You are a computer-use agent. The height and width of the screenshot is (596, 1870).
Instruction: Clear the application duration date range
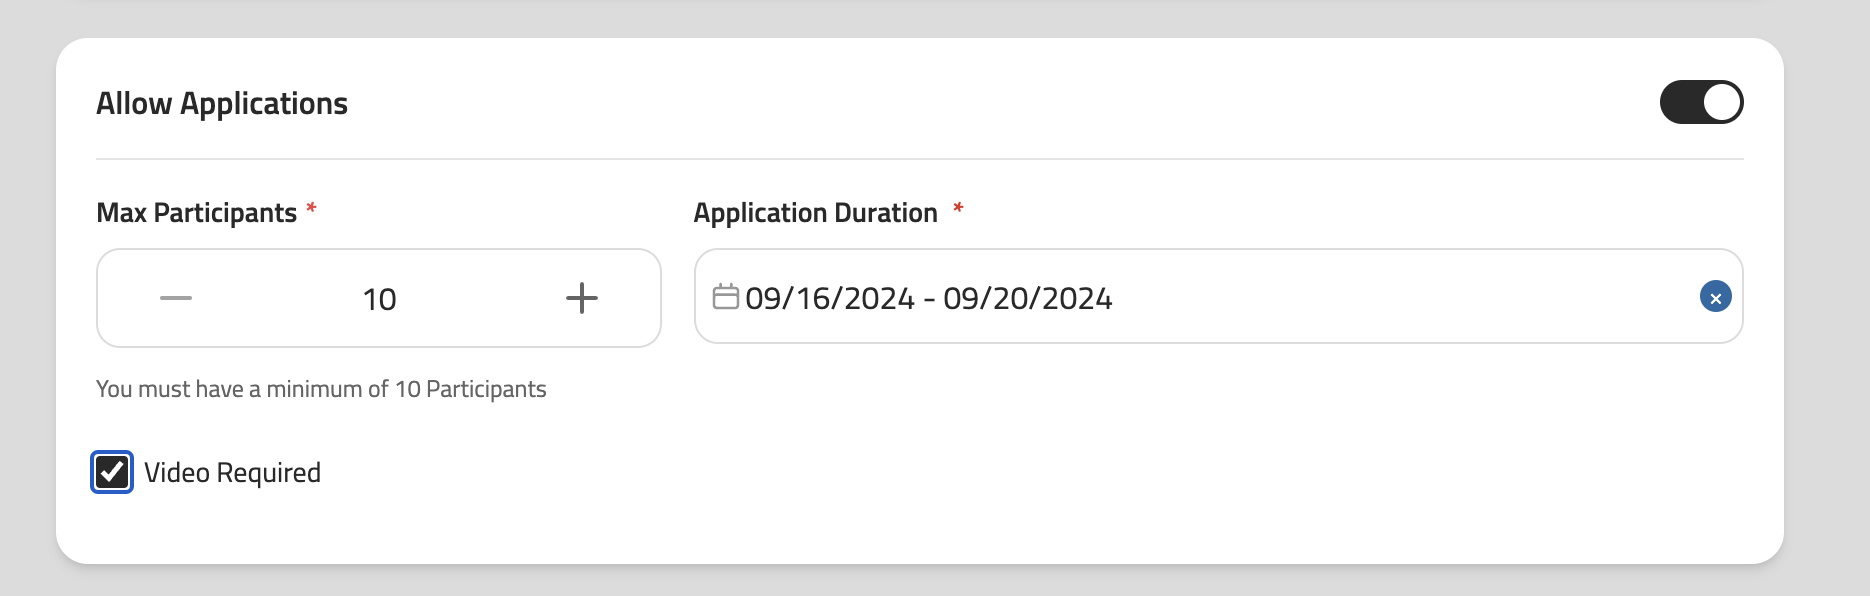coord(1715,297)
